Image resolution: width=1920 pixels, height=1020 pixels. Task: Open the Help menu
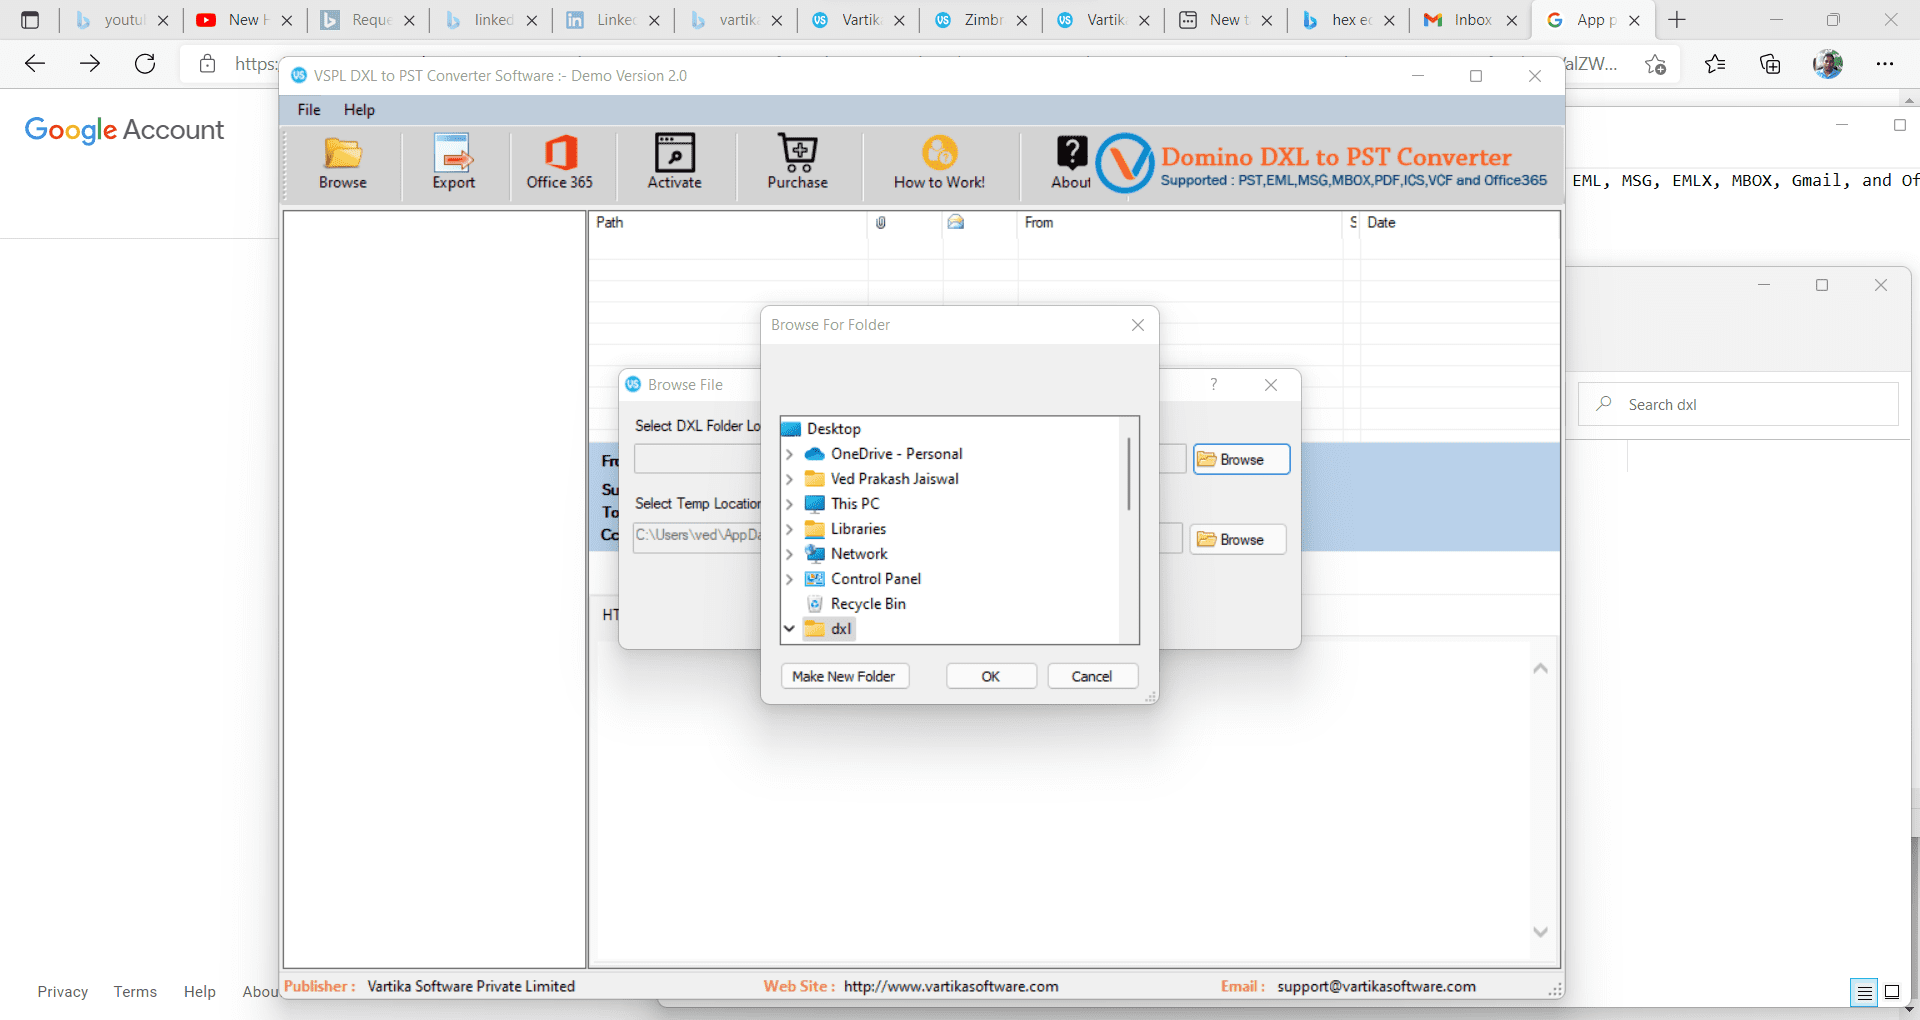pos(359,110)
